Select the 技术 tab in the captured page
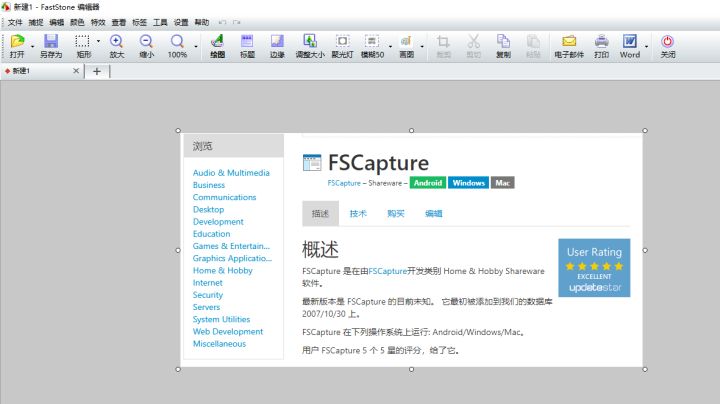This screenshot has height=404, width=720. (x=358, y=213)
